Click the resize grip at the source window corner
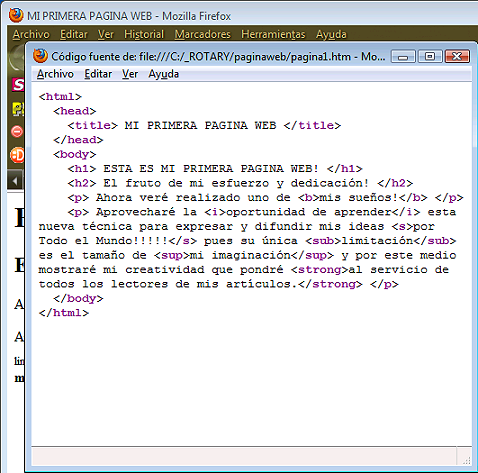 point(467,460)
